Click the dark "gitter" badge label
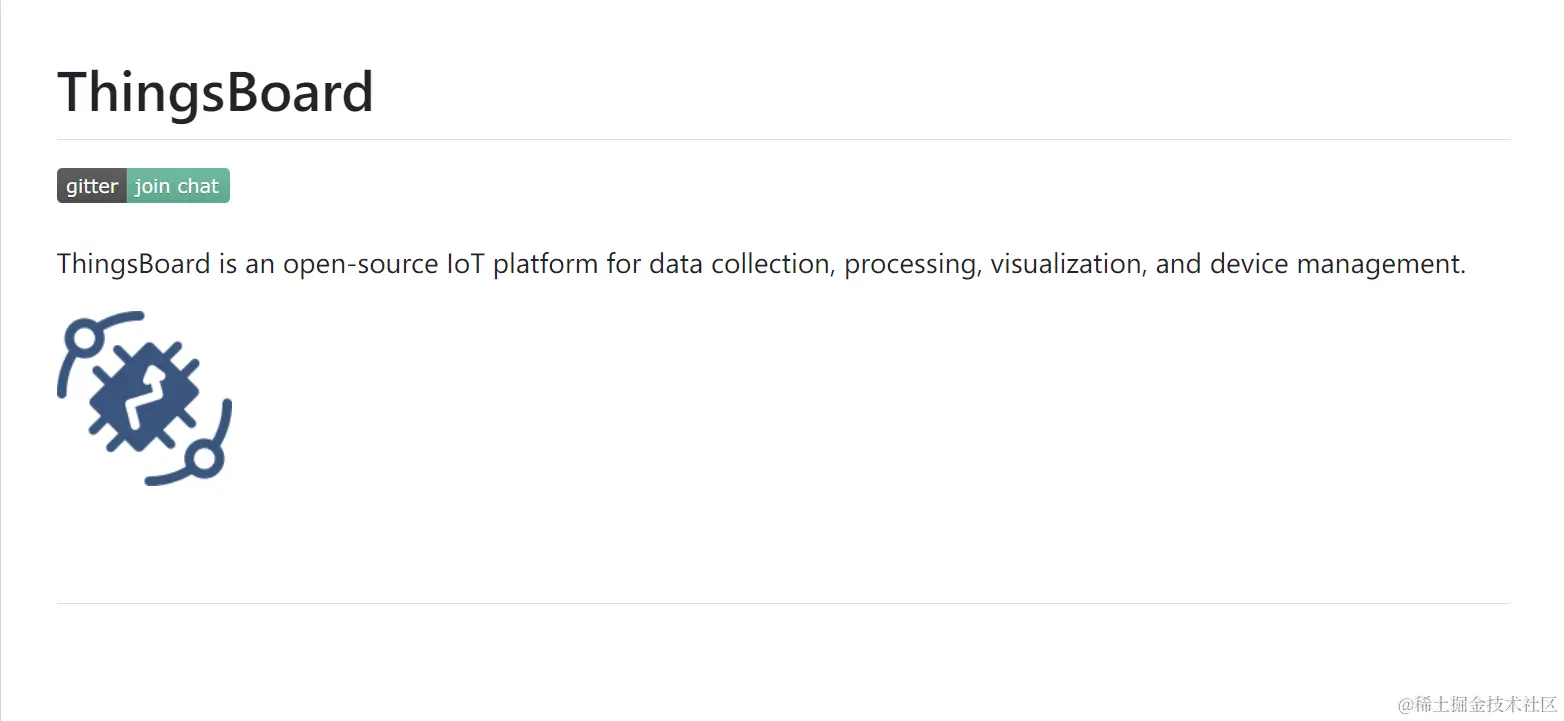The image size is (1564, 721). coord(92,186)
